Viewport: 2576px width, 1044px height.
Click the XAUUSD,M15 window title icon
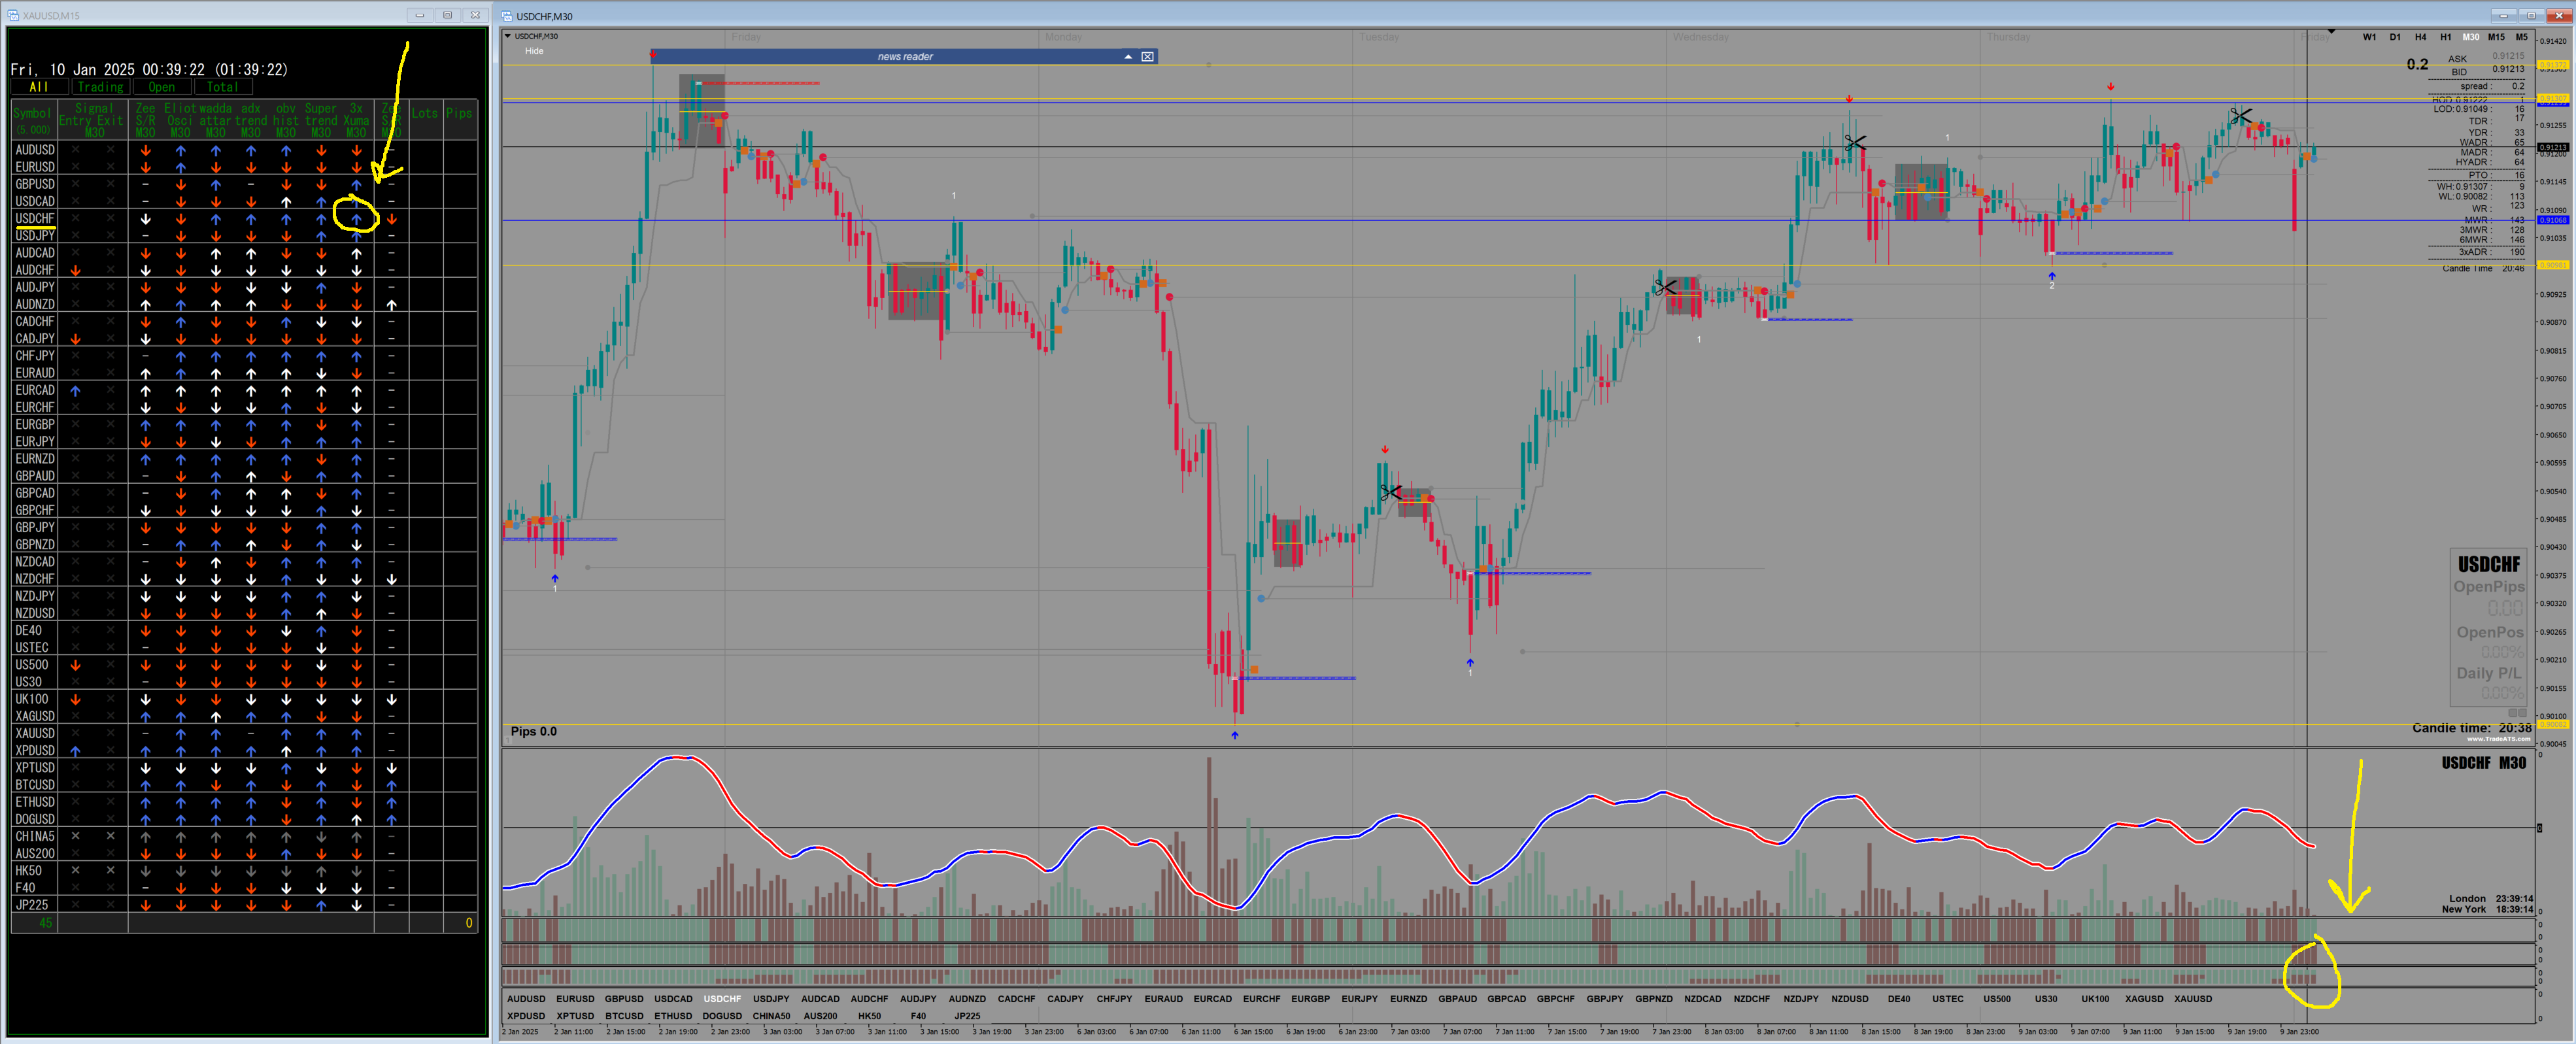point(13,15)
